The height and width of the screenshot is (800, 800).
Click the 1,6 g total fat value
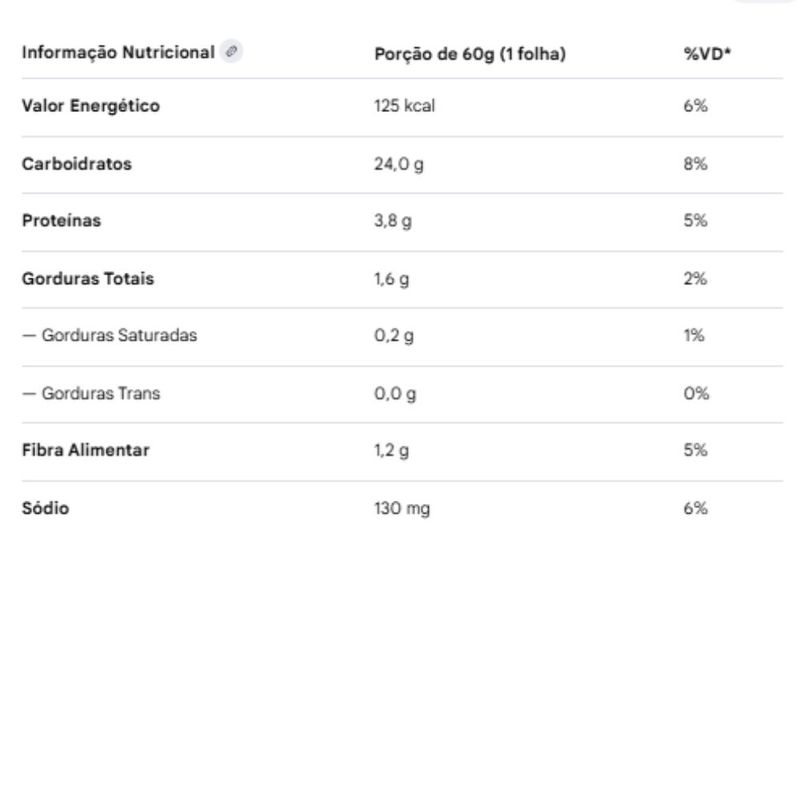392,279
